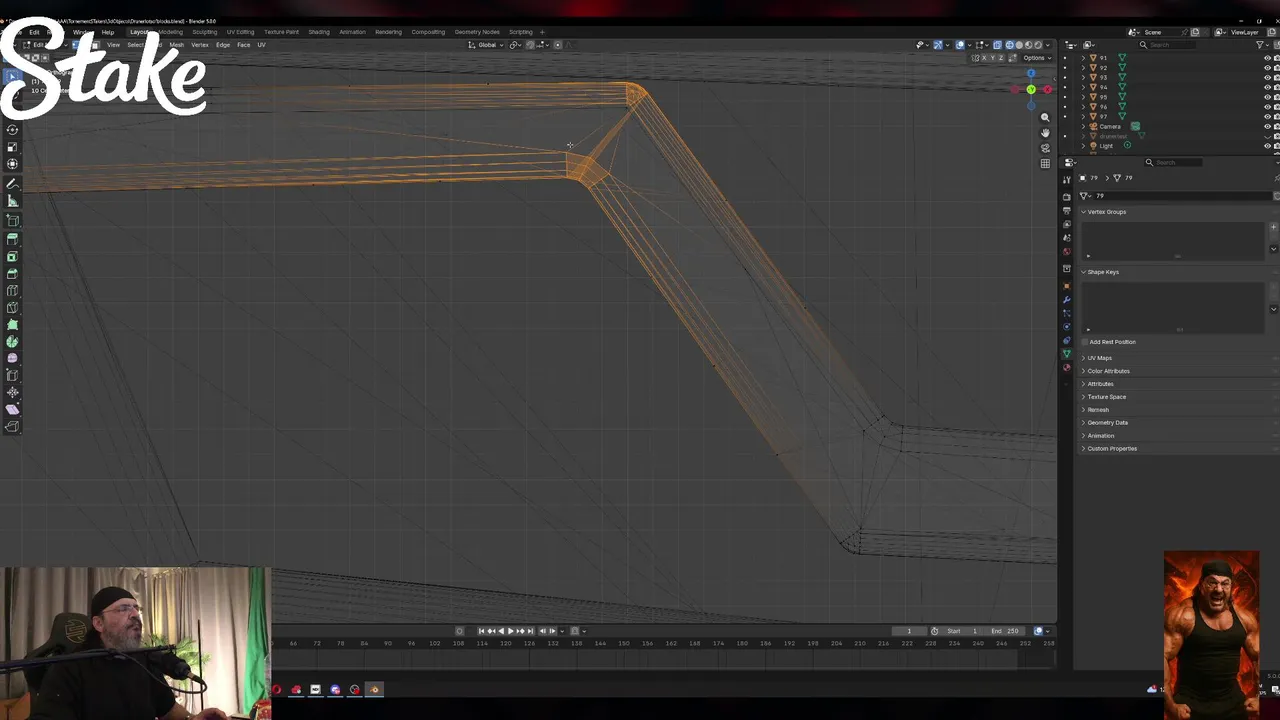The height and width of the screenshot is (720, 1280).
Task: Hide the Light with its eye icon
Action: coord(1267,146)
